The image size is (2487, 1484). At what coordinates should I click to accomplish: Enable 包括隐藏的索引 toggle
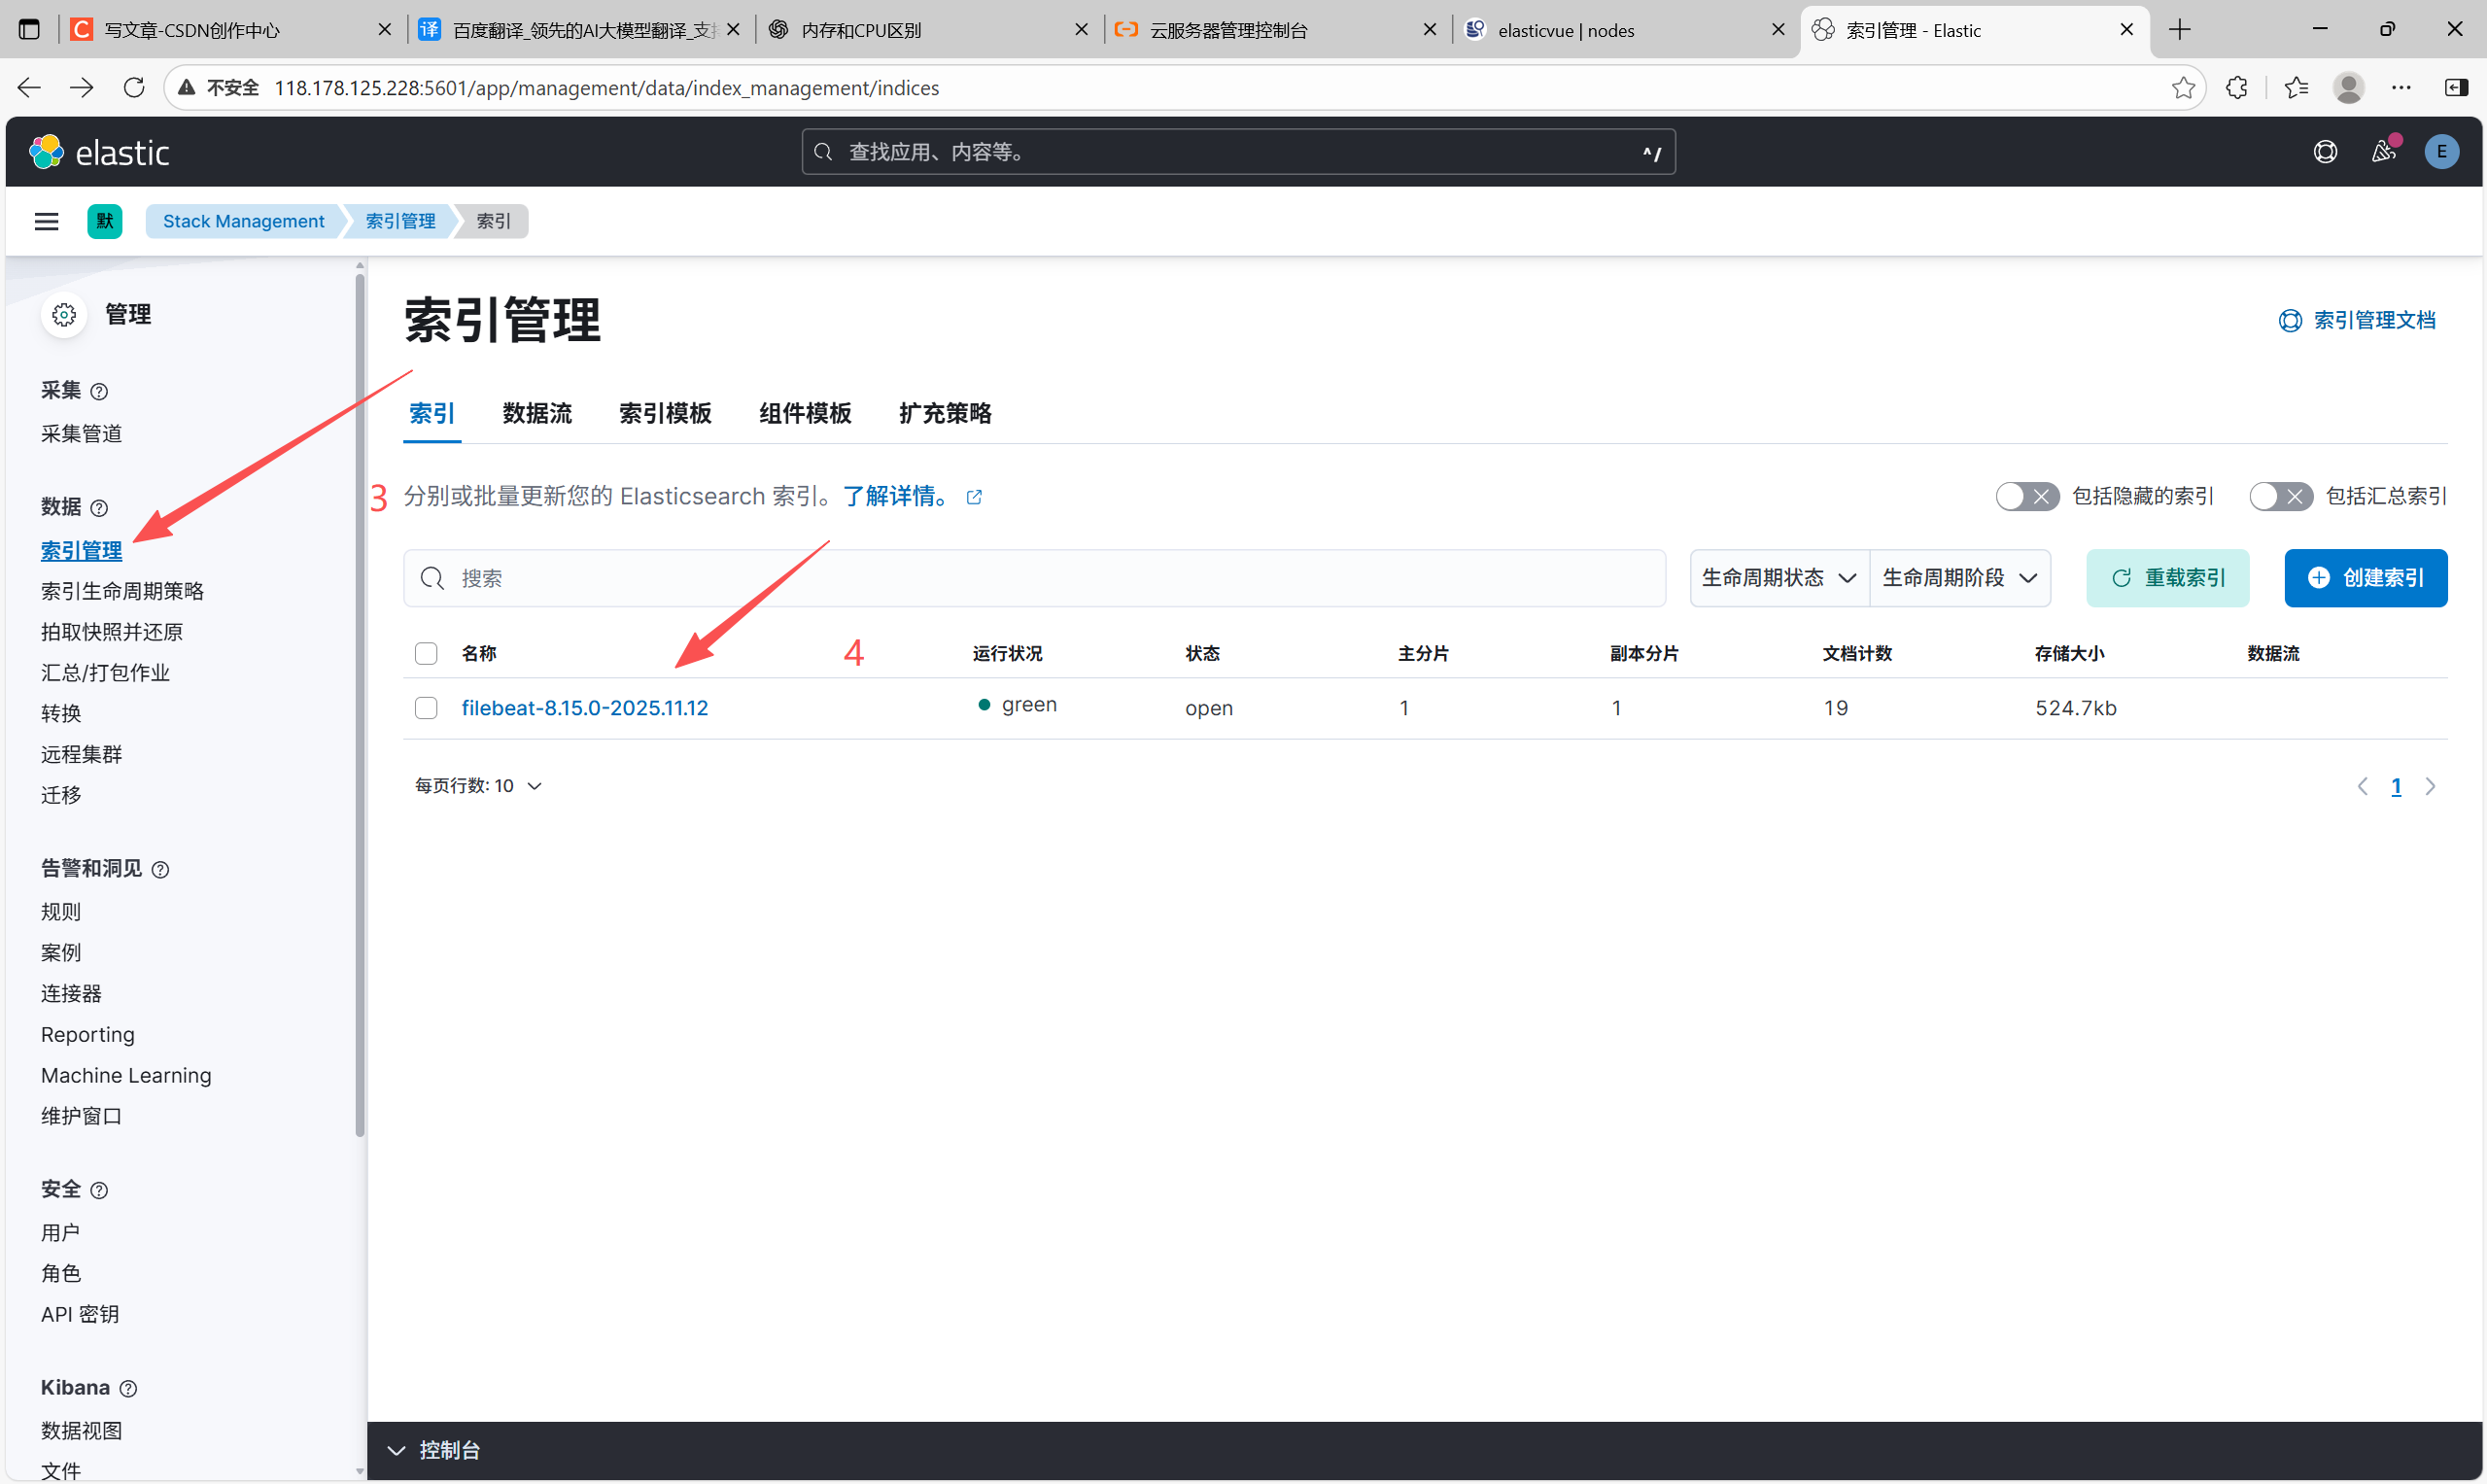pyautogui.click(x=2026, y=496)
